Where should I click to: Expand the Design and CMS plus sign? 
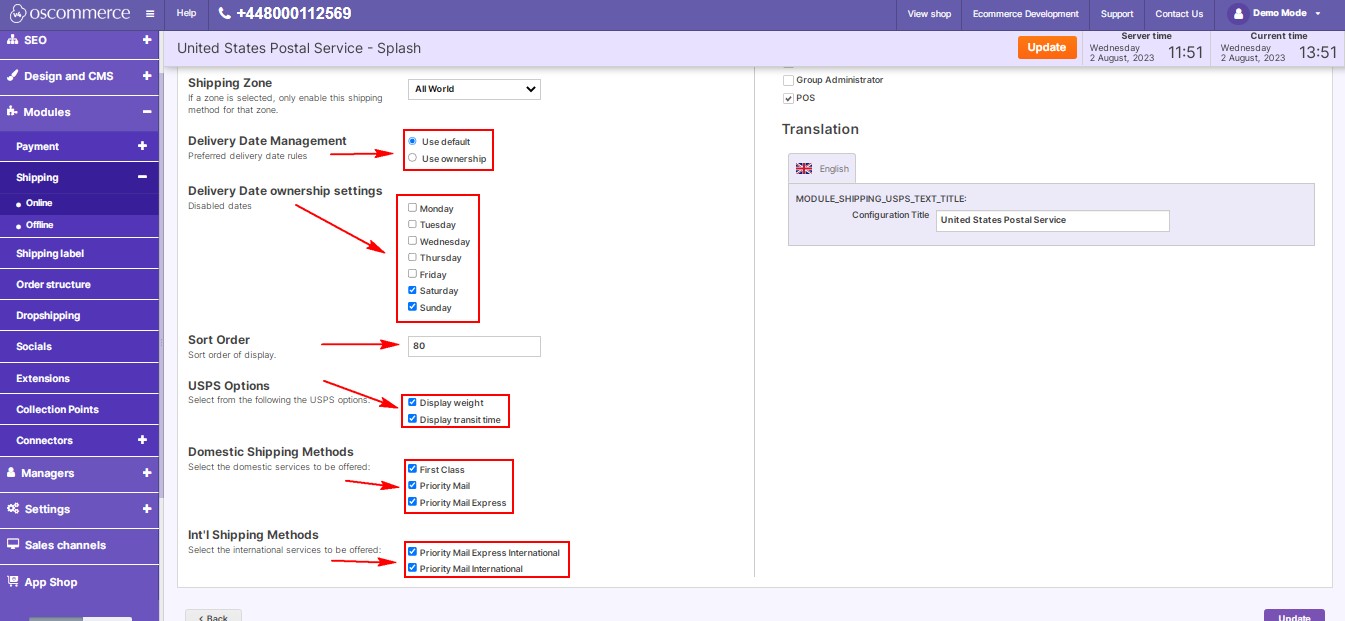click(x=147, y=76)
